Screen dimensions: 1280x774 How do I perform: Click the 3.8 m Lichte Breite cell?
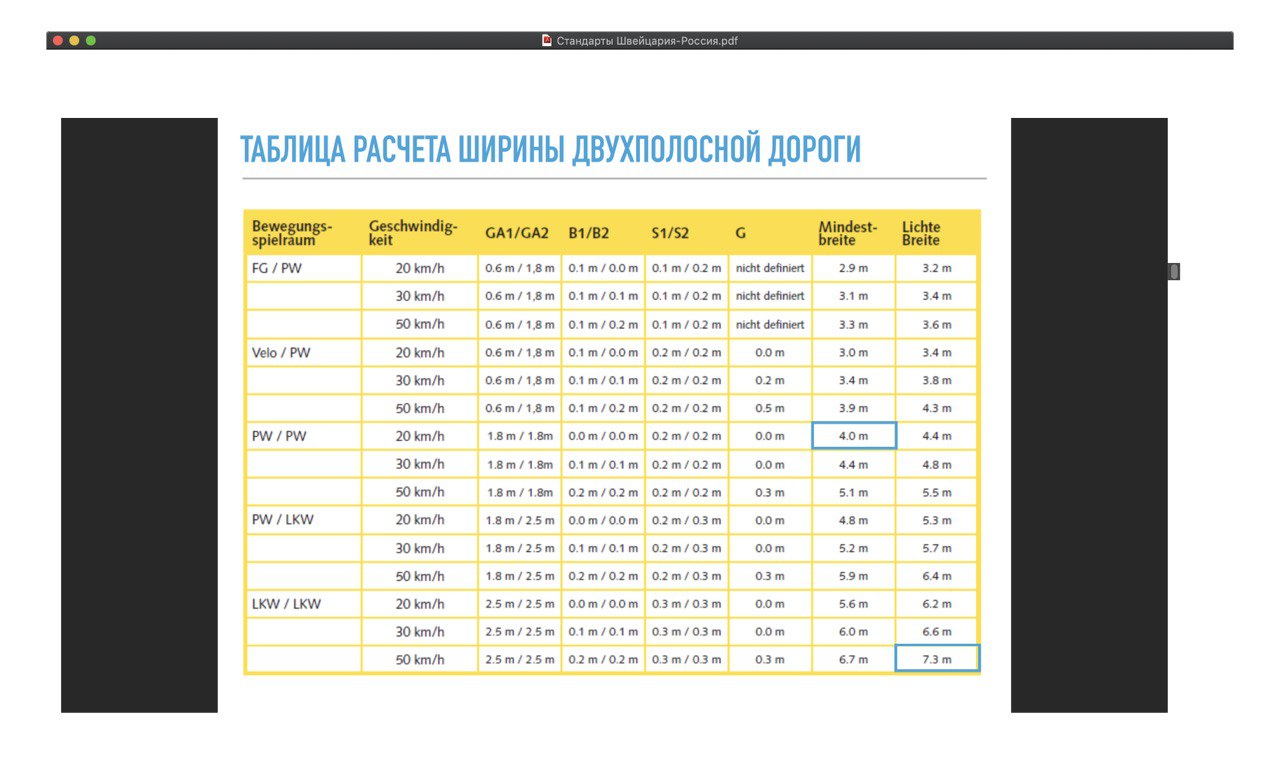937,380
